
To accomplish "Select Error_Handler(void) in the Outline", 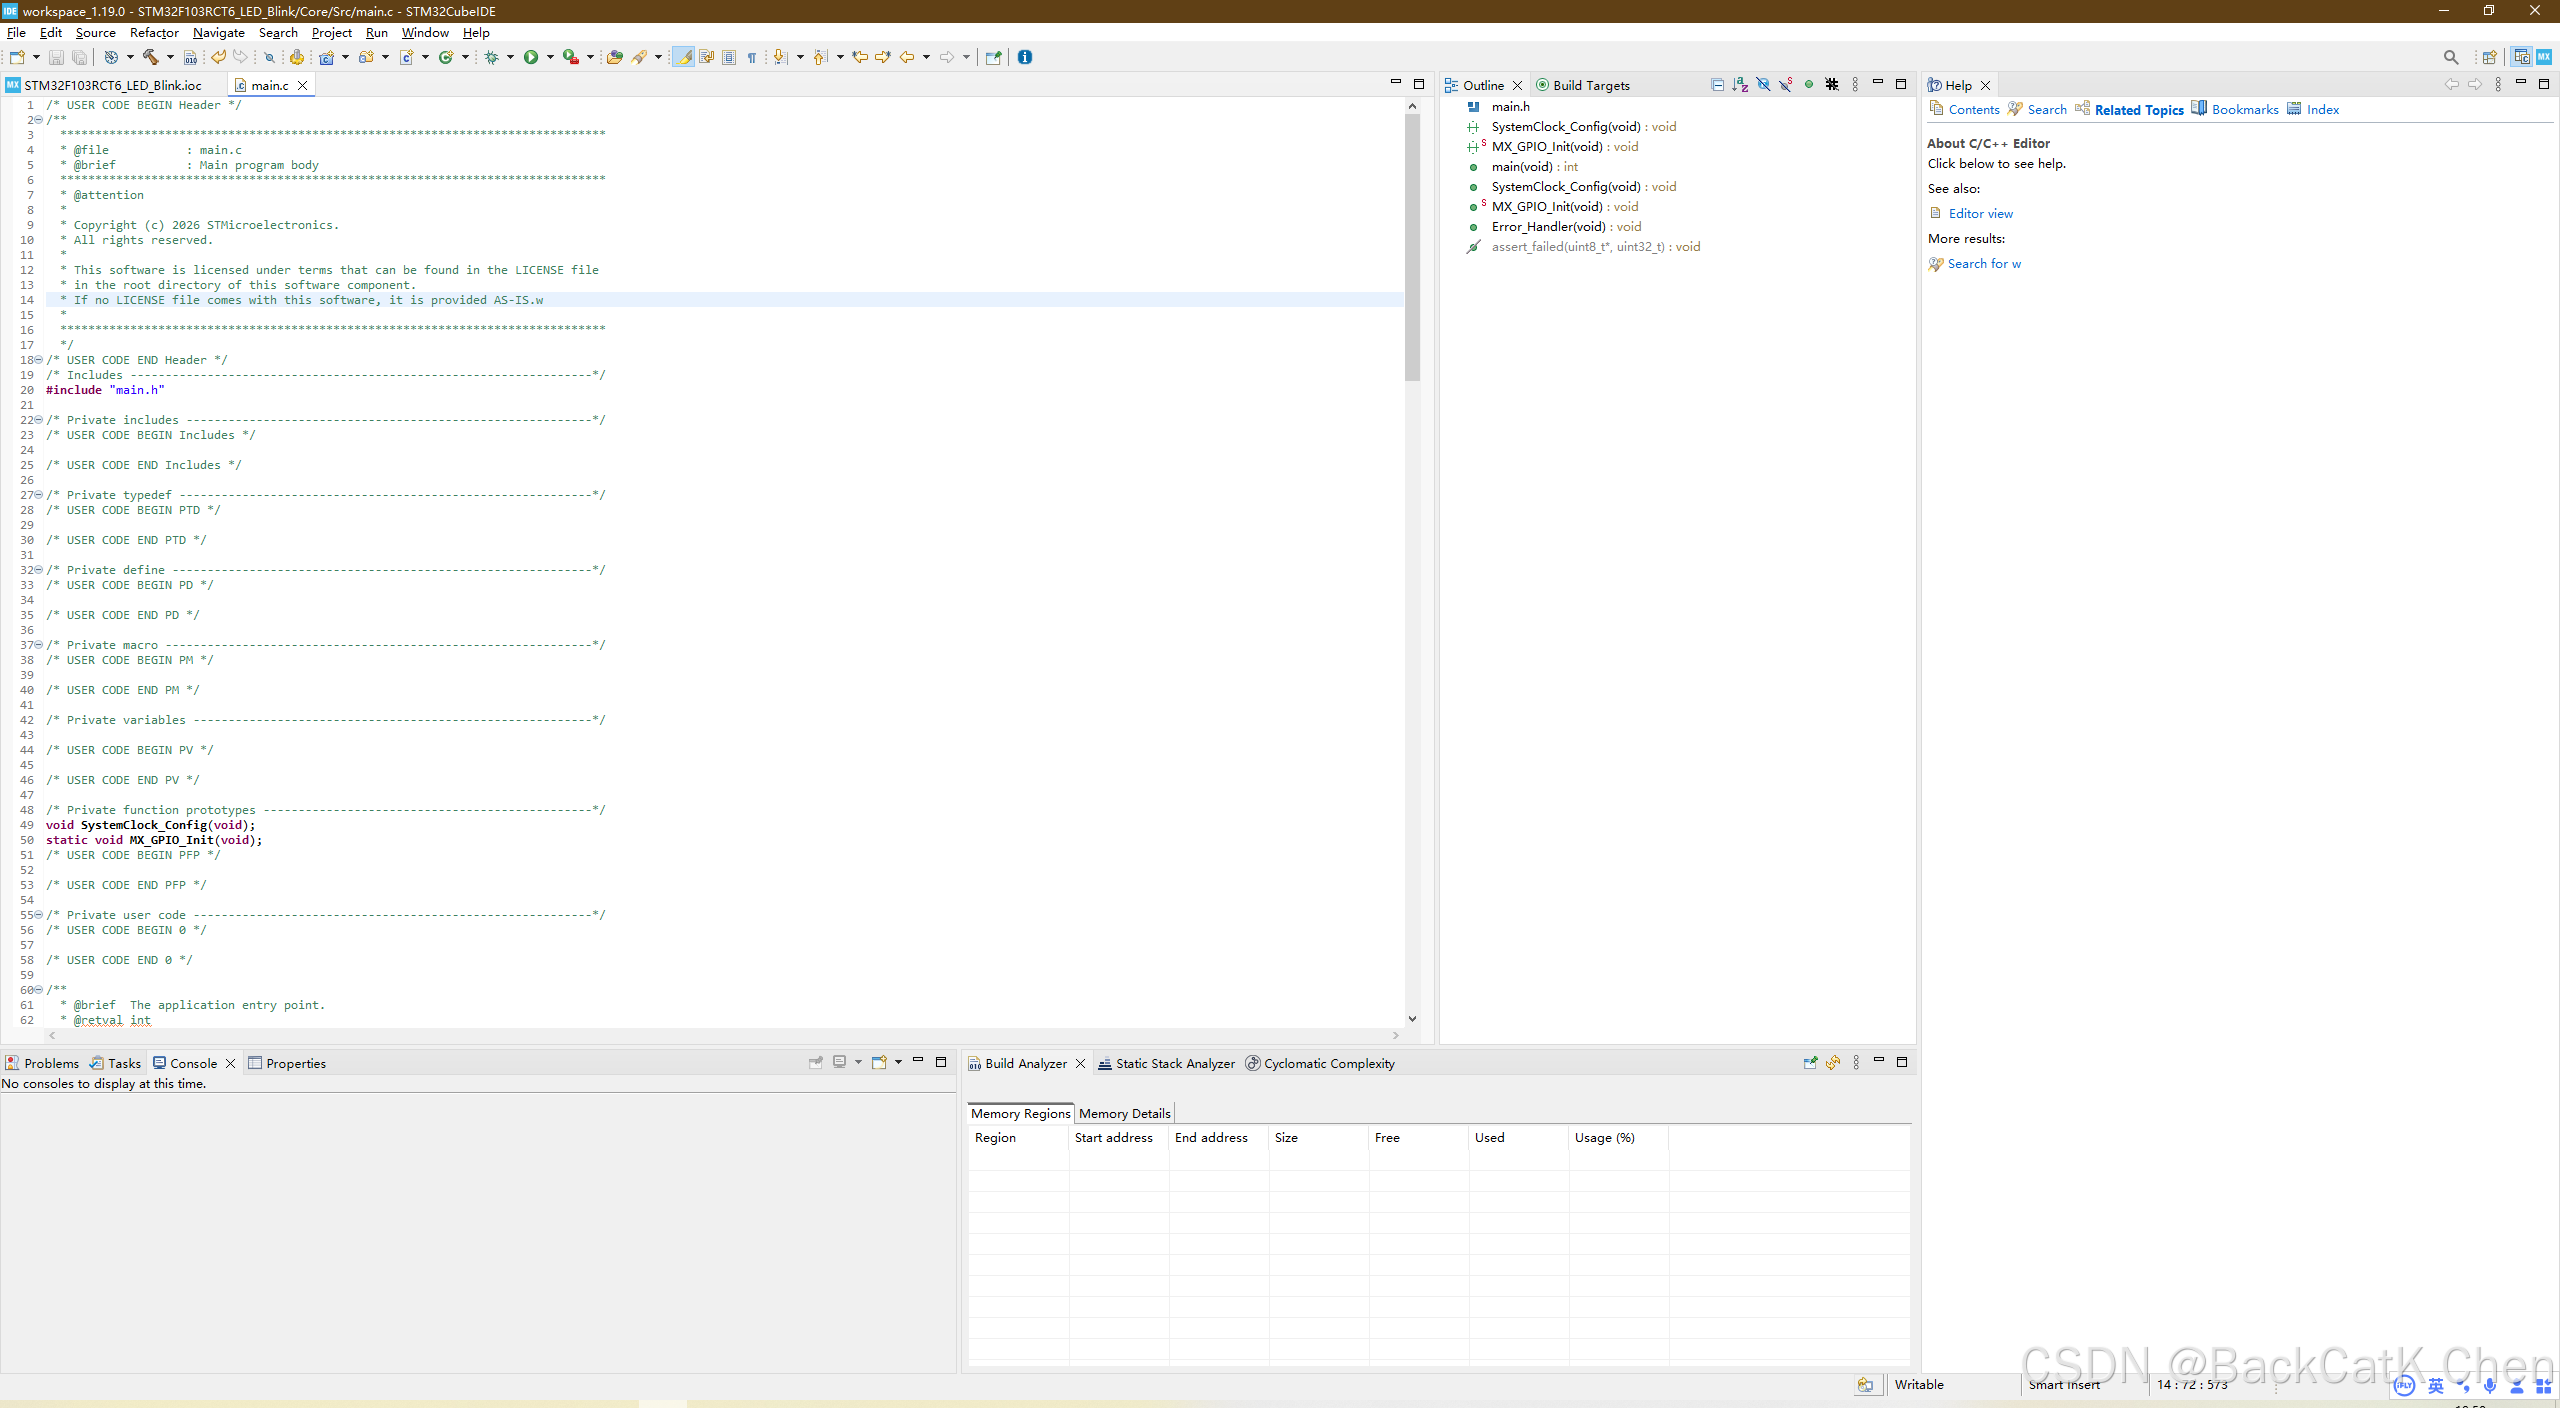I will [x=1548, y=227].
